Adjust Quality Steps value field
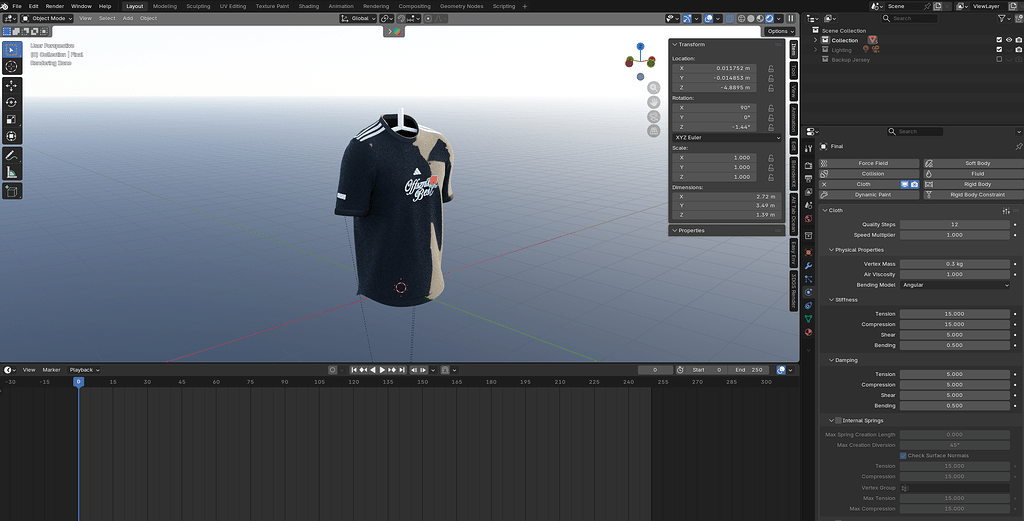This screenshot has height=521, width=1024. pos(955,225)
